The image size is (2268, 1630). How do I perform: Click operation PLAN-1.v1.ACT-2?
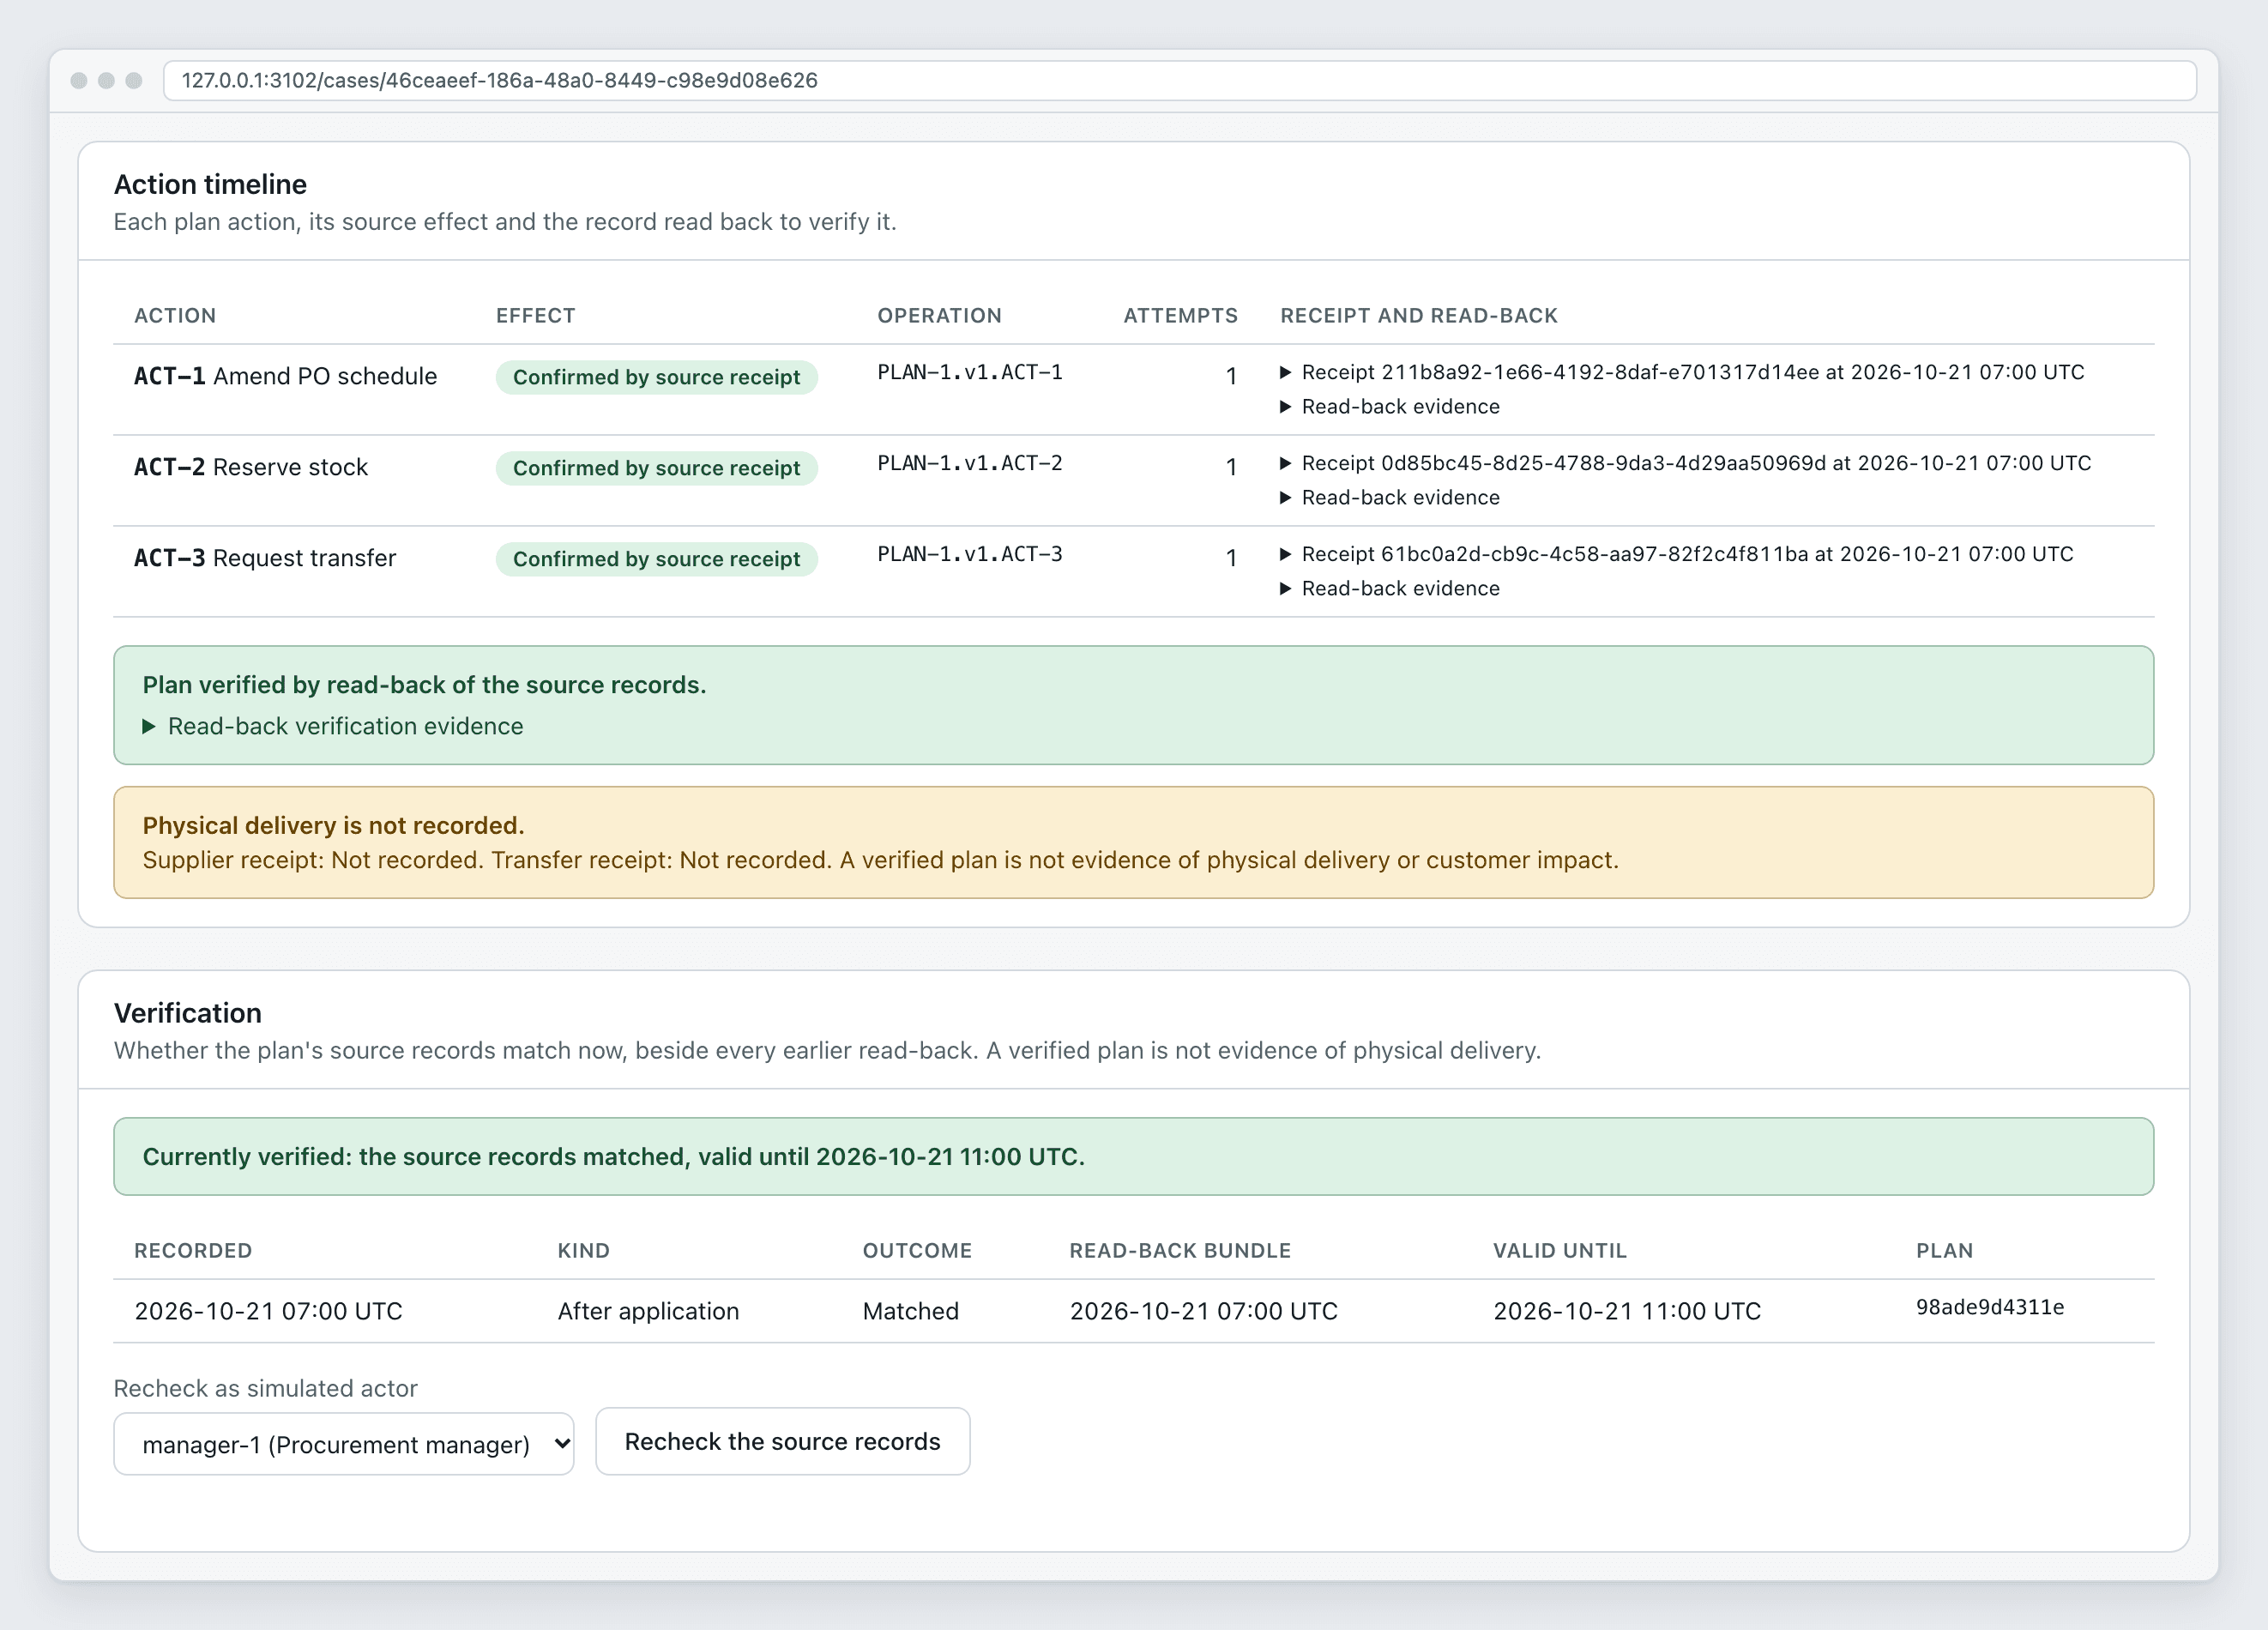(x=970, y=463)
